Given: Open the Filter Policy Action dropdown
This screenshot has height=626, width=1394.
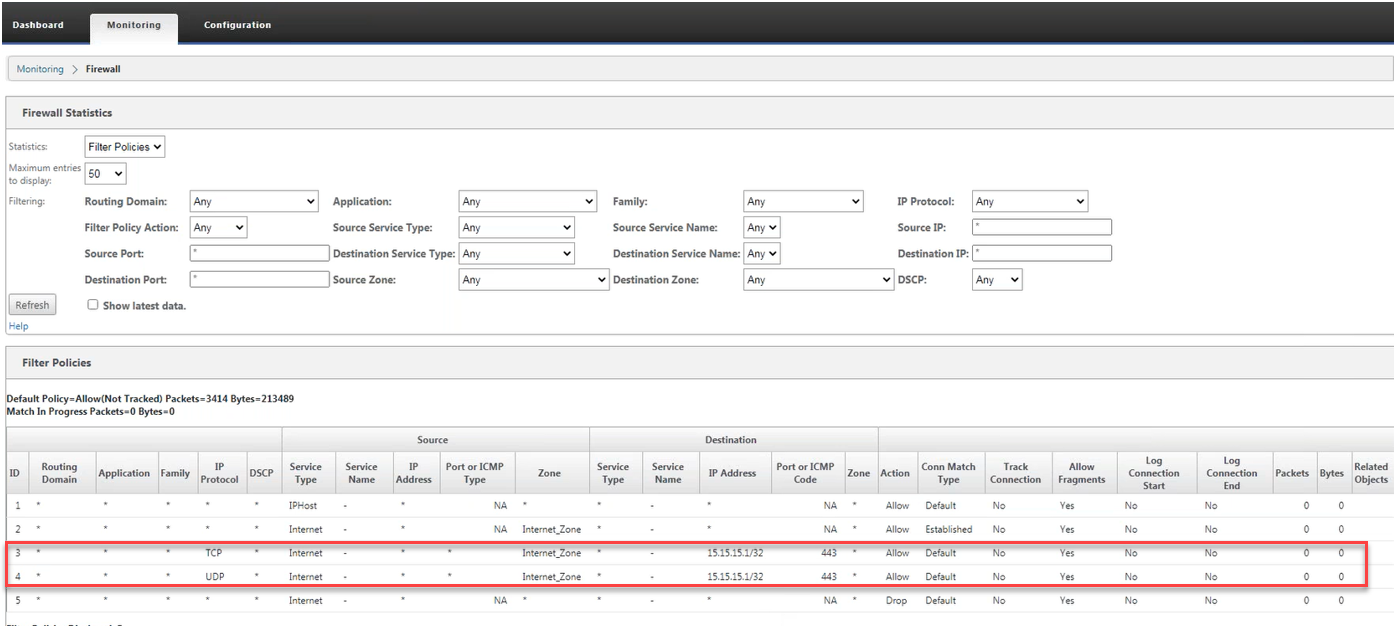Looking at the screenshot, I should click(x=218, y=228).
